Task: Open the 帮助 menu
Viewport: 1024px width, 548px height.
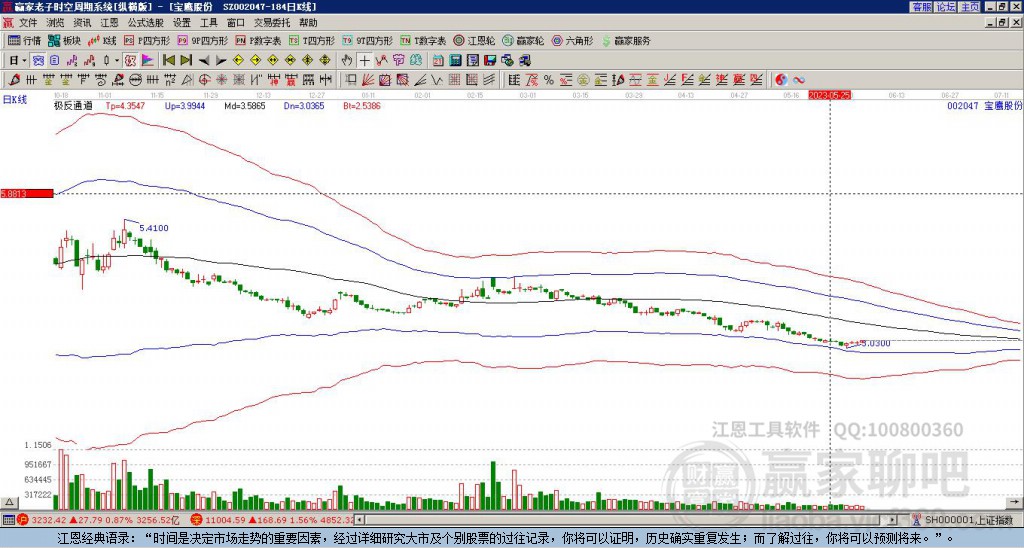Action: click(x=308, y=23)
